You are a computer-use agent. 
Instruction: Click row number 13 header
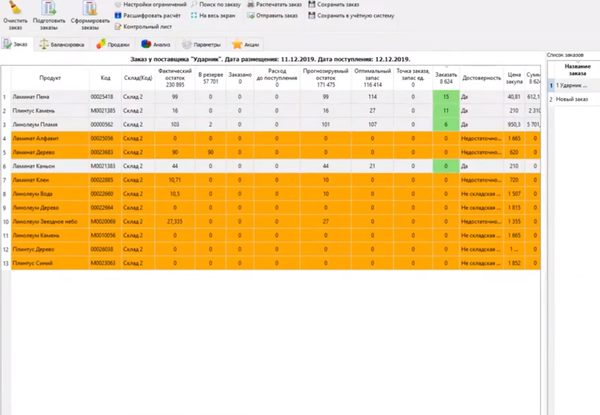coord(6,263)
